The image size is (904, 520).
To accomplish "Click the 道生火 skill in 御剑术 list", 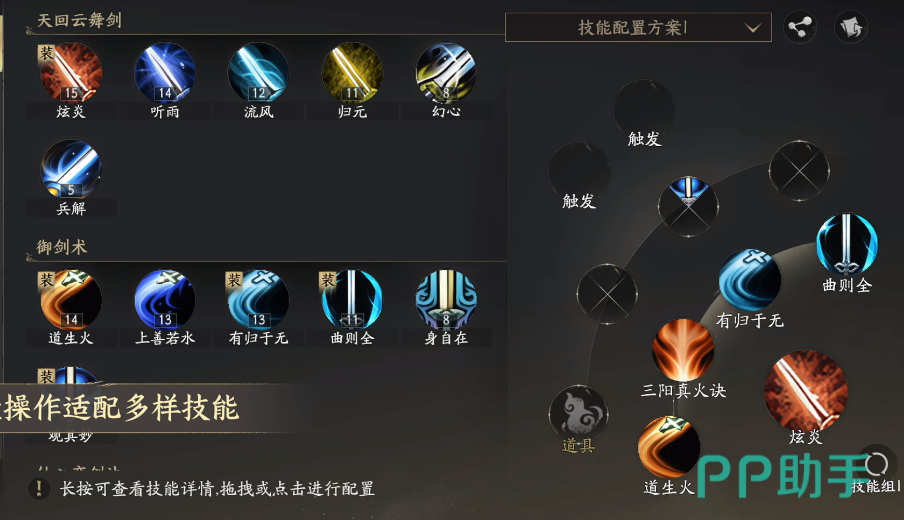I will point(71,300).
